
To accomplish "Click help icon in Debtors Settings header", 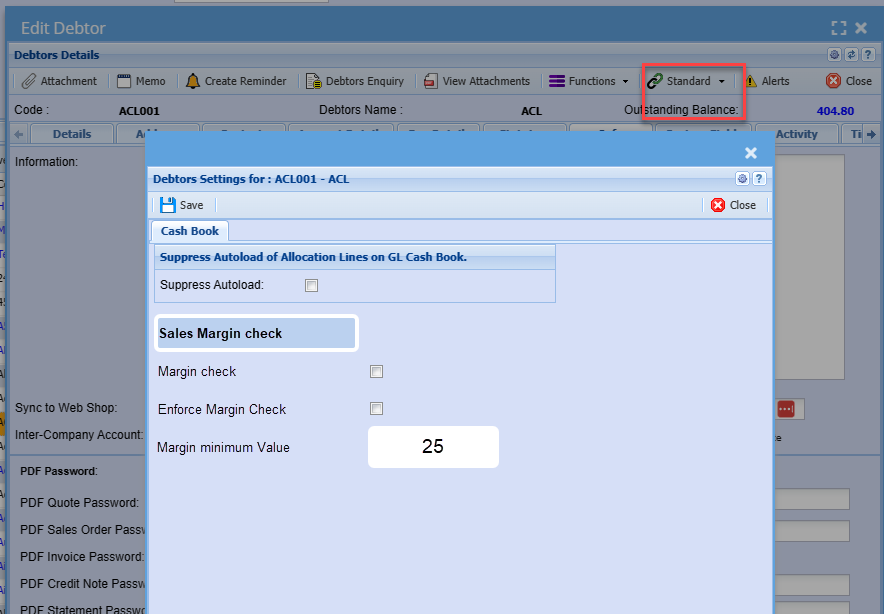I will pos(759,179).
